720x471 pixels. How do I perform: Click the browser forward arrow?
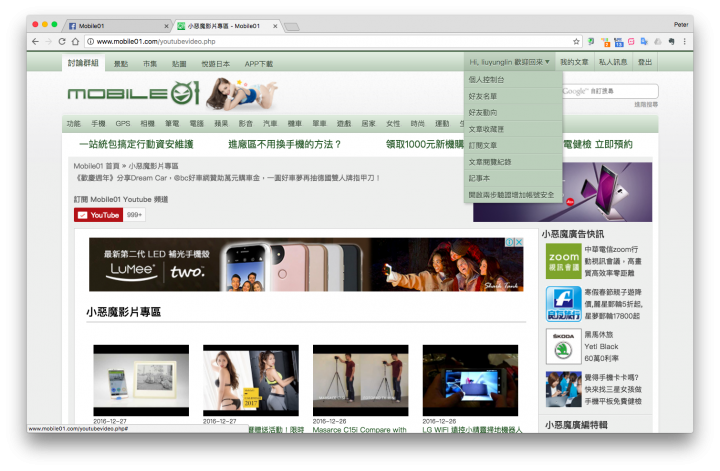pyautogui.click(x=49, y=41)
